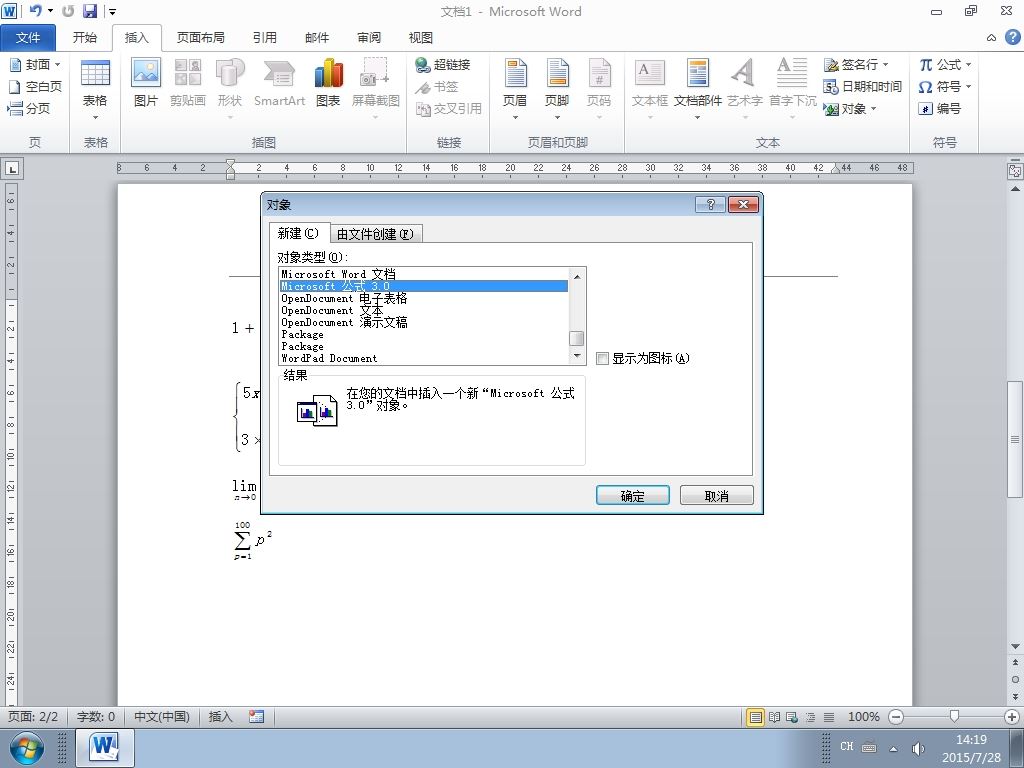Insert a page break with 分页
The height and width of the screenshot is (768, 1024).
29,108
